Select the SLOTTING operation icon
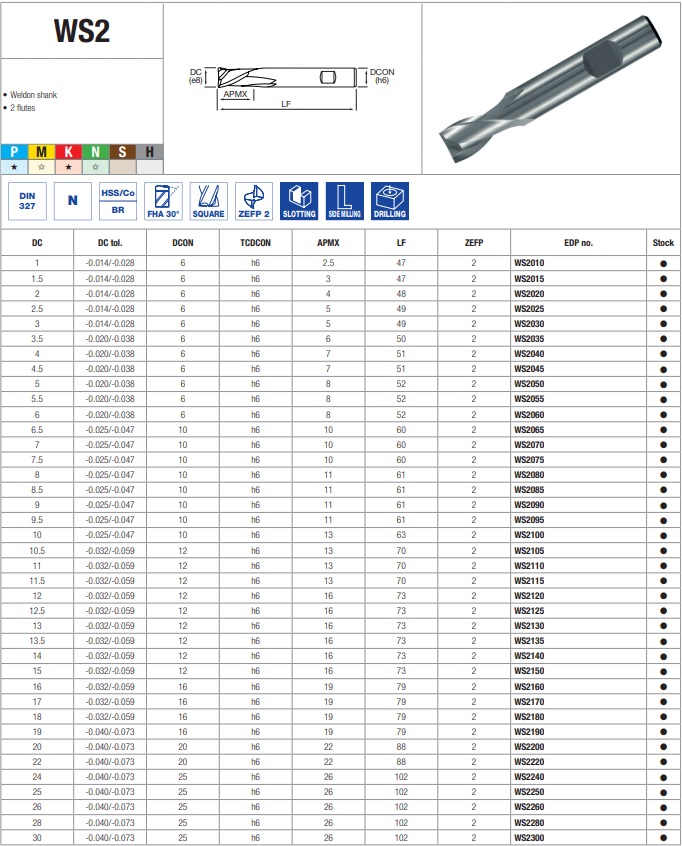The width and height of the screenshot is (682, 846). coord(299,201)
